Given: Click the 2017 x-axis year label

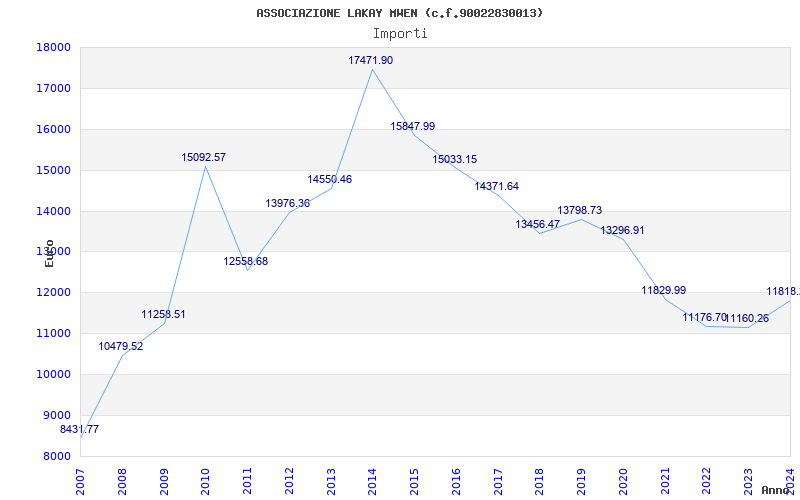Looking at the screenshot, I should pos(498,482).
